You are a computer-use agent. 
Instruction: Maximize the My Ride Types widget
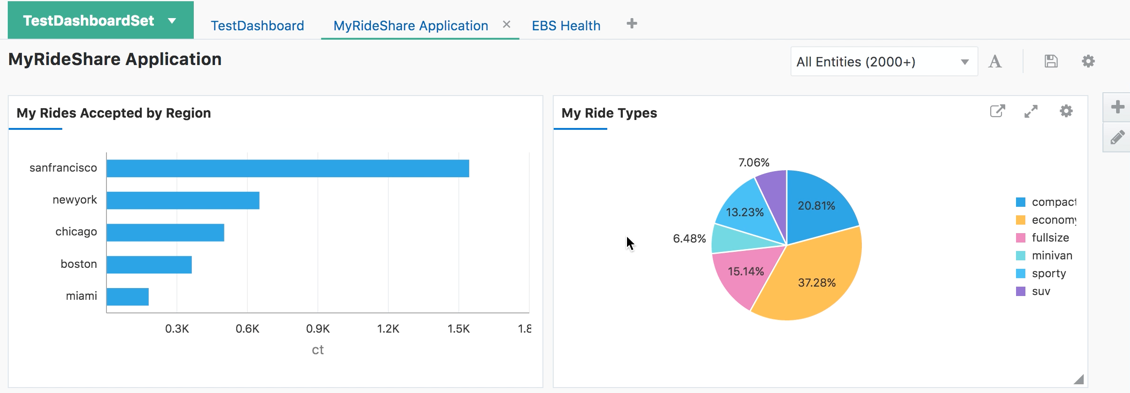click(x=1031, y=111)
